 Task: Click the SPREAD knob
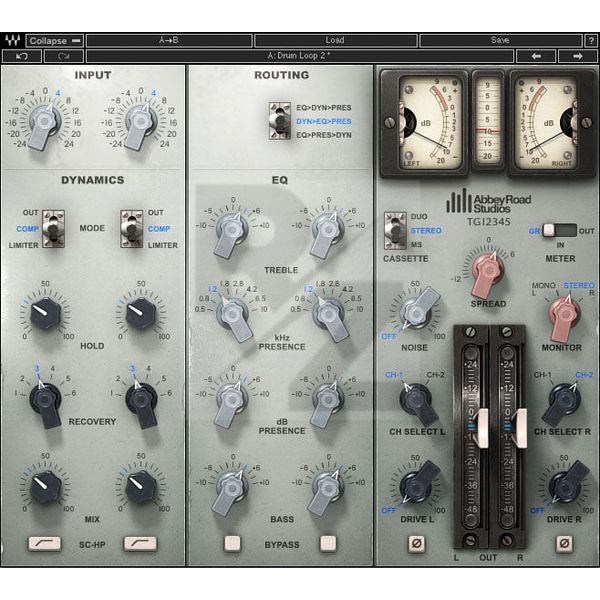(x=487, y=272)
